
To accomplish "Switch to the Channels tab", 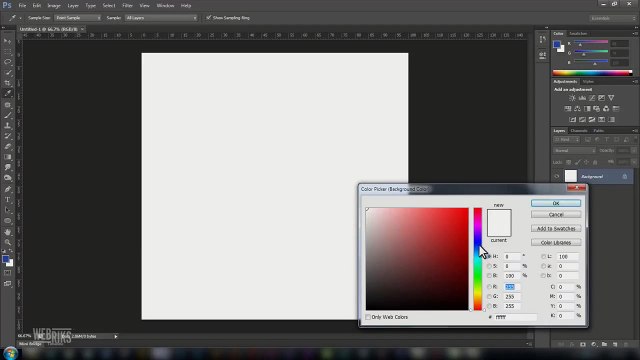I will click(579, 131).
